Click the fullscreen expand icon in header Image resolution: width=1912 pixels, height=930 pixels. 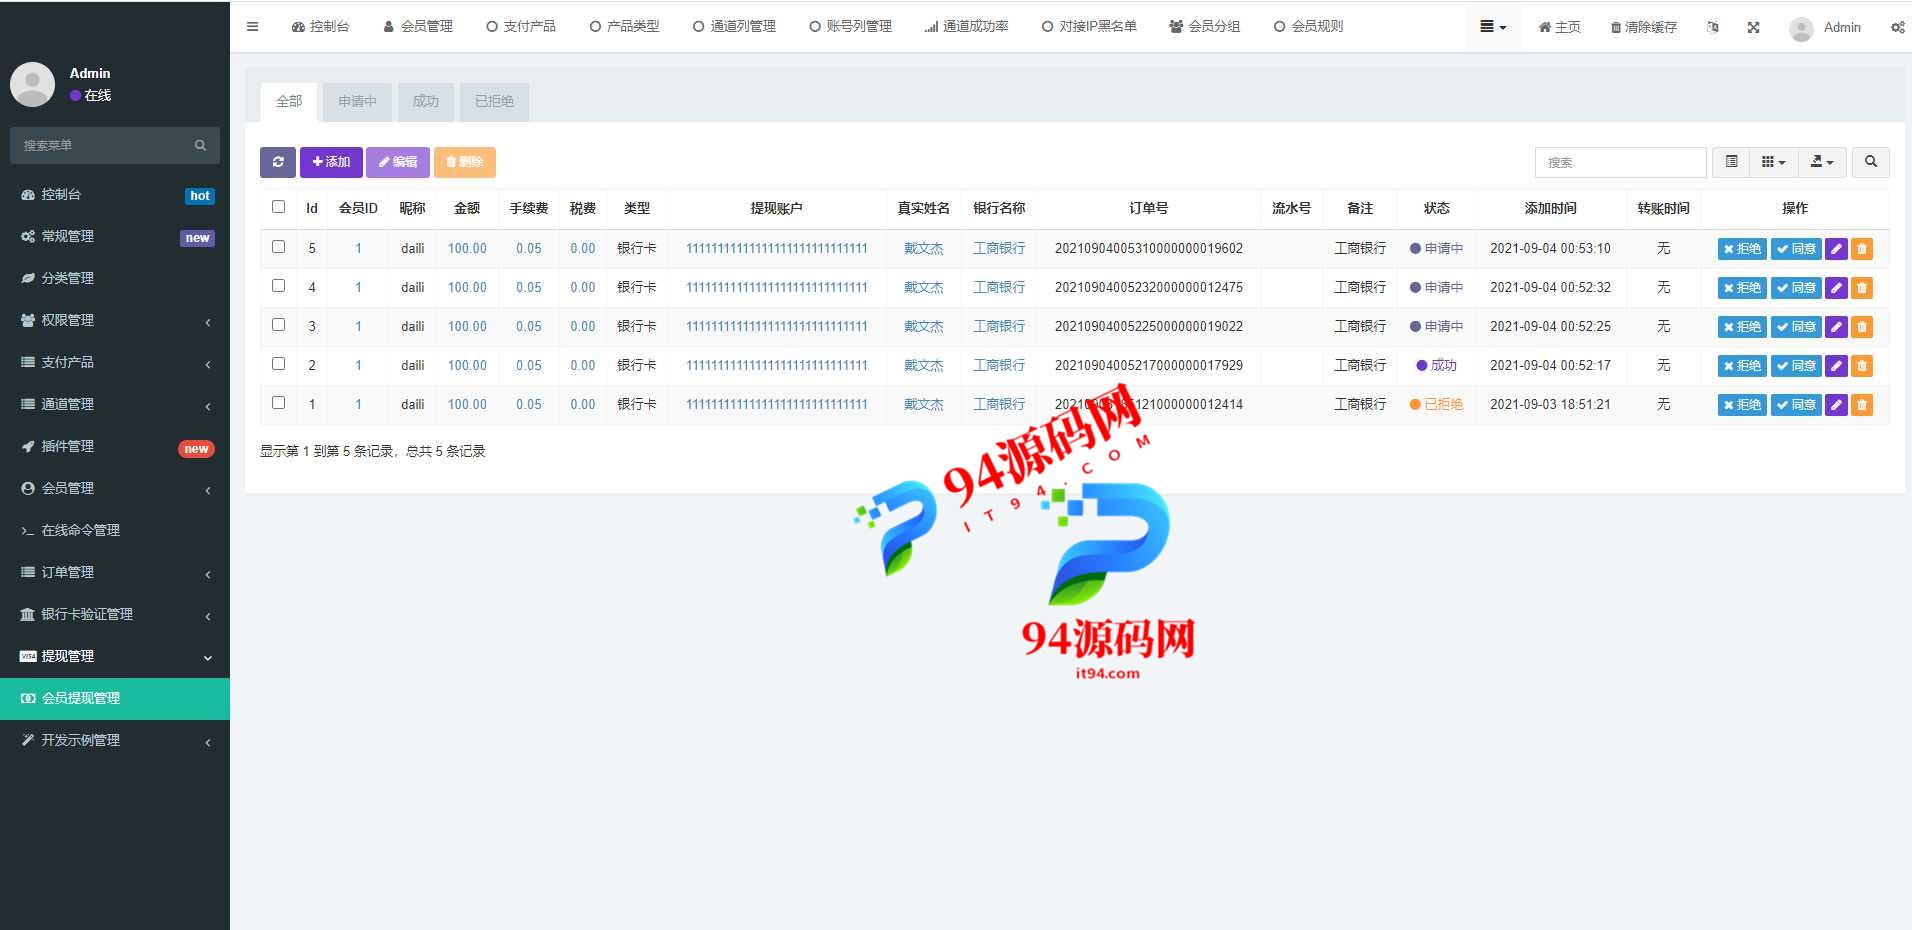(1753, 28)
